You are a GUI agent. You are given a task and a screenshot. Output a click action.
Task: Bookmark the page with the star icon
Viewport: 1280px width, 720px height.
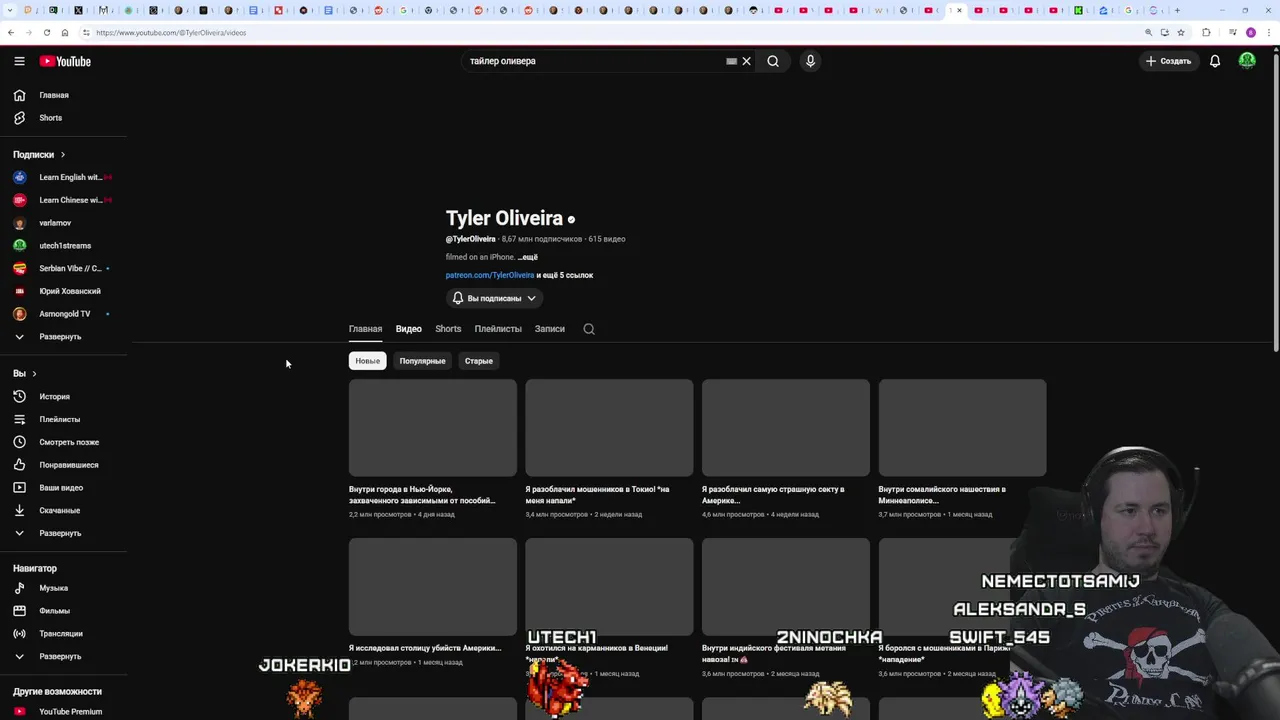[1181, 32]
